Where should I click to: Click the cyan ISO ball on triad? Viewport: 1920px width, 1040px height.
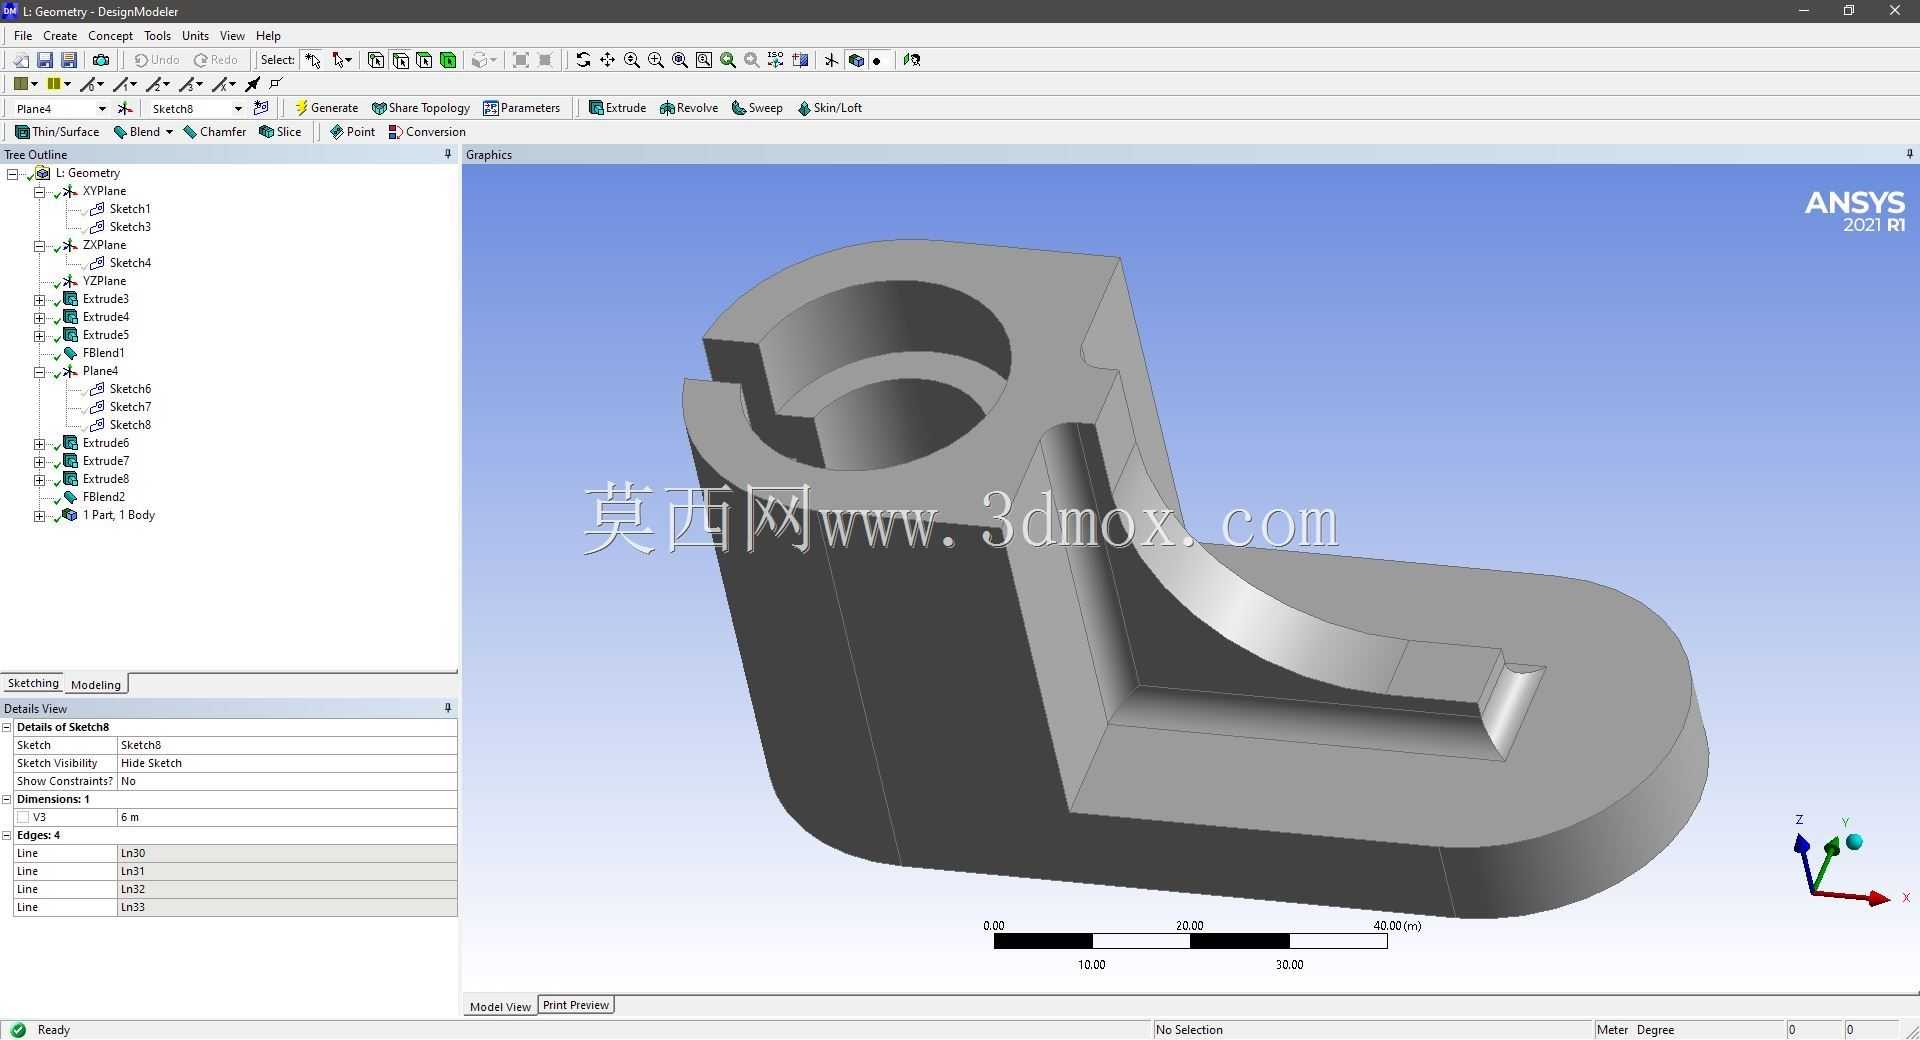click(1854, 842)
